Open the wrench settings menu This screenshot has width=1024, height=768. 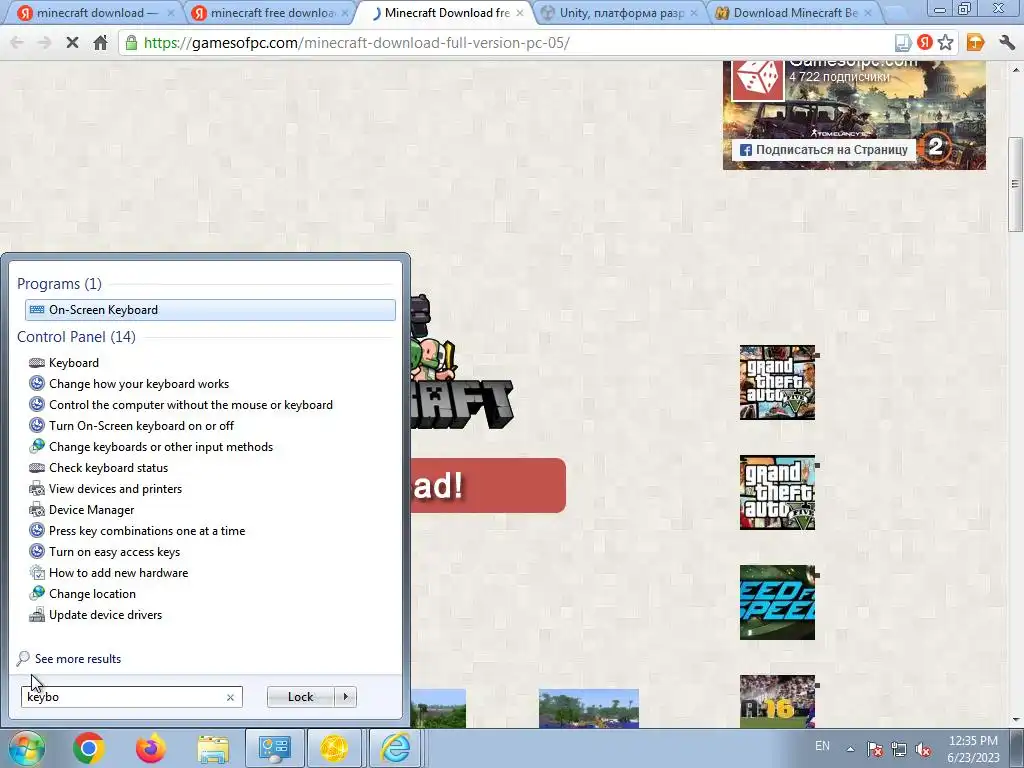point(1006,43)
